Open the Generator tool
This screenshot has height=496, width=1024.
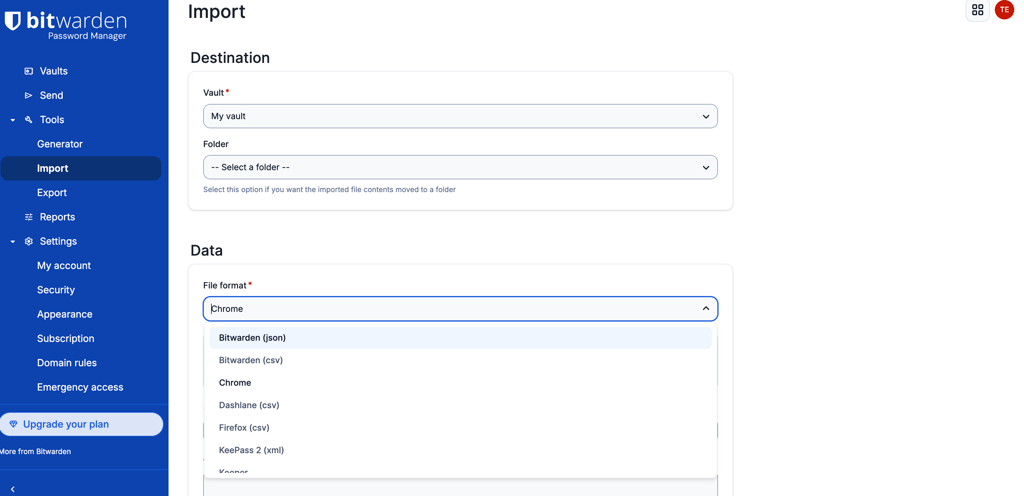click(x=60, y=144)
